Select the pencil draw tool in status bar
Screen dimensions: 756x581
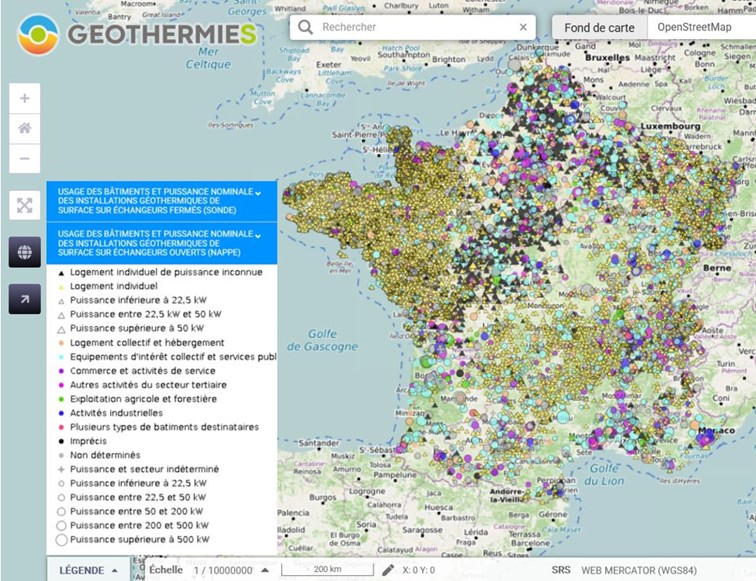tap(388, 570)
